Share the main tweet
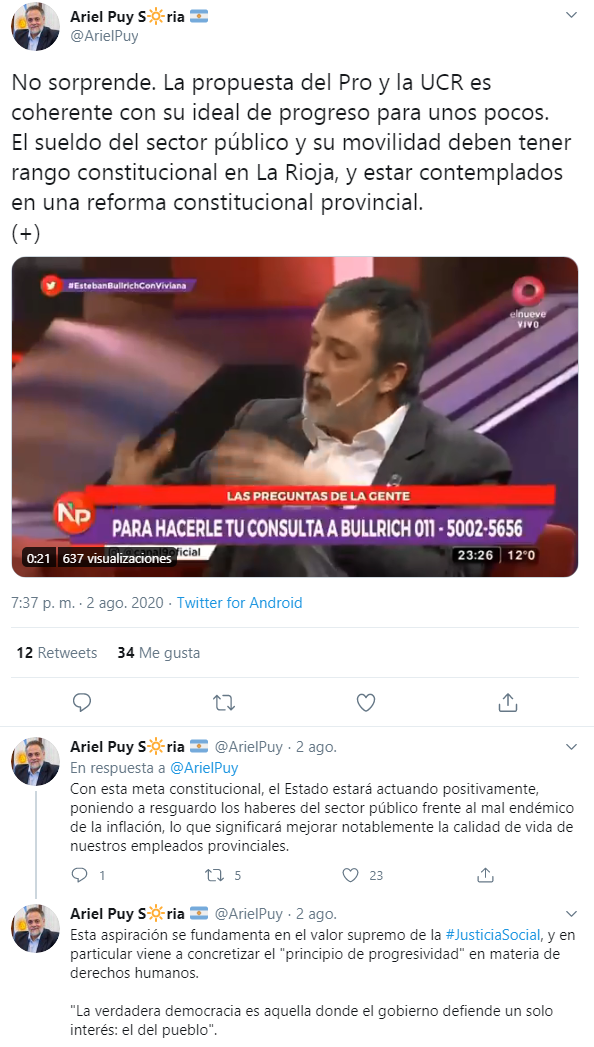594x1047 pixels. click(508, 702)
